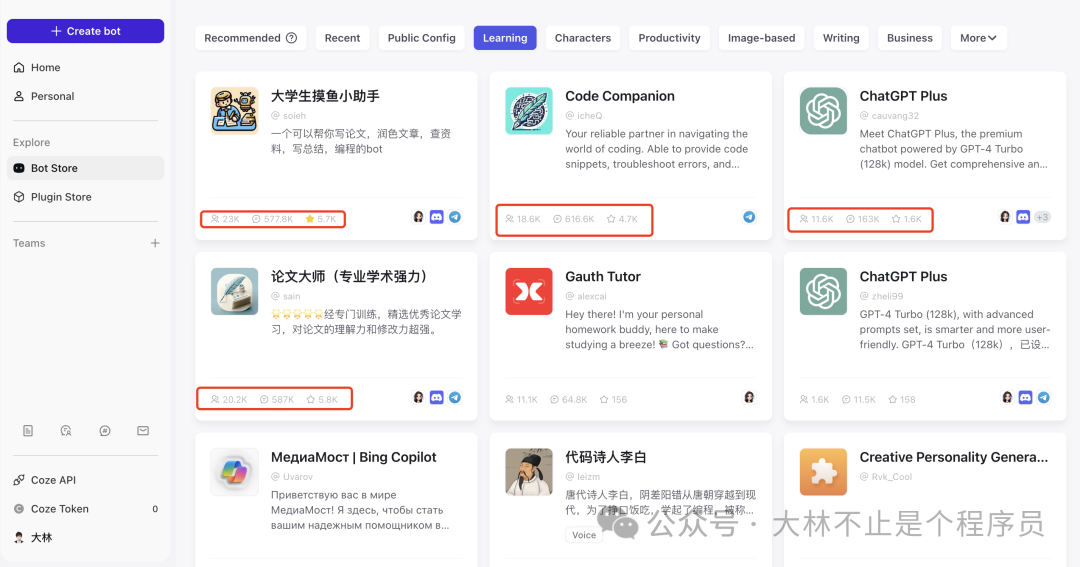Click the document icon in sidebar bottom row
This screenshot has width=1080, height=567.
[x=28, y=431]
